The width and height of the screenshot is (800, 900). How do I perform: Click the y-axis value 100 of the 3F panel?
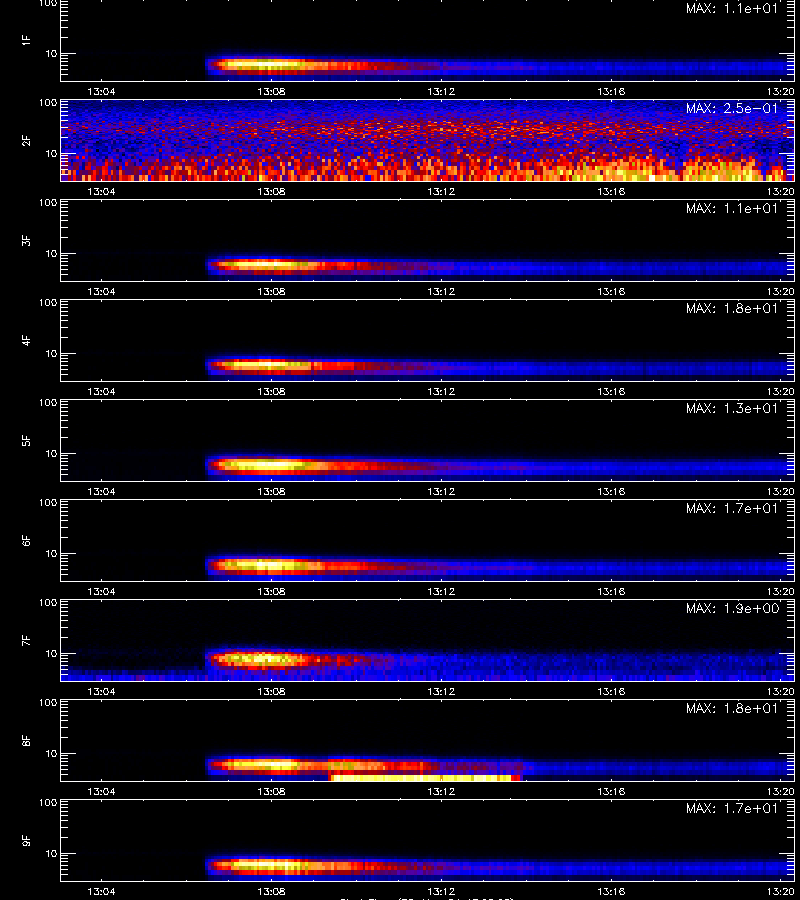tap(48, 203)
